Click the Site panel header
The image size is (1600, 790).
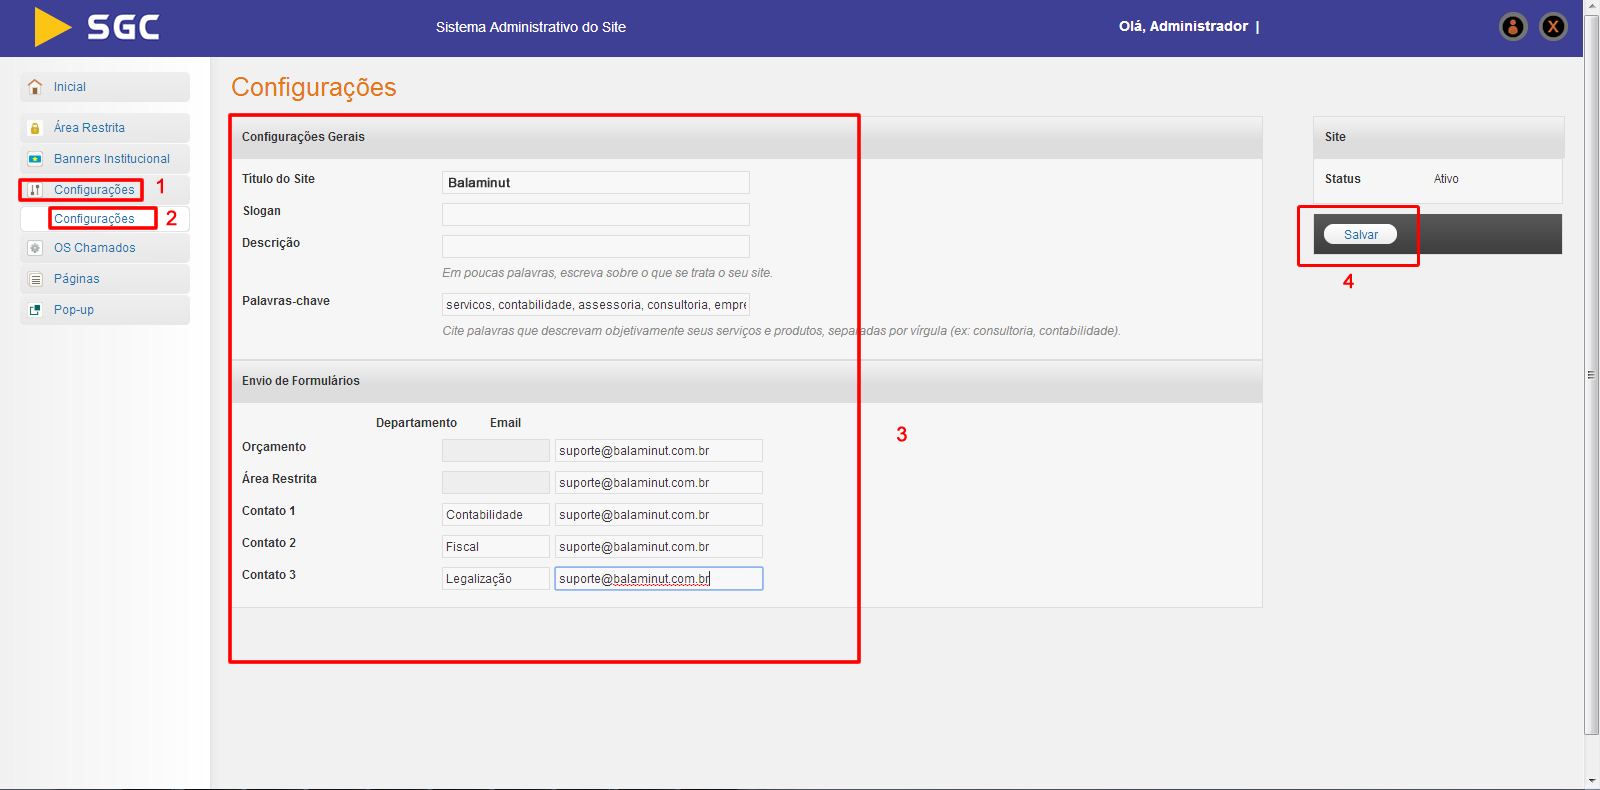(1438, 137)
